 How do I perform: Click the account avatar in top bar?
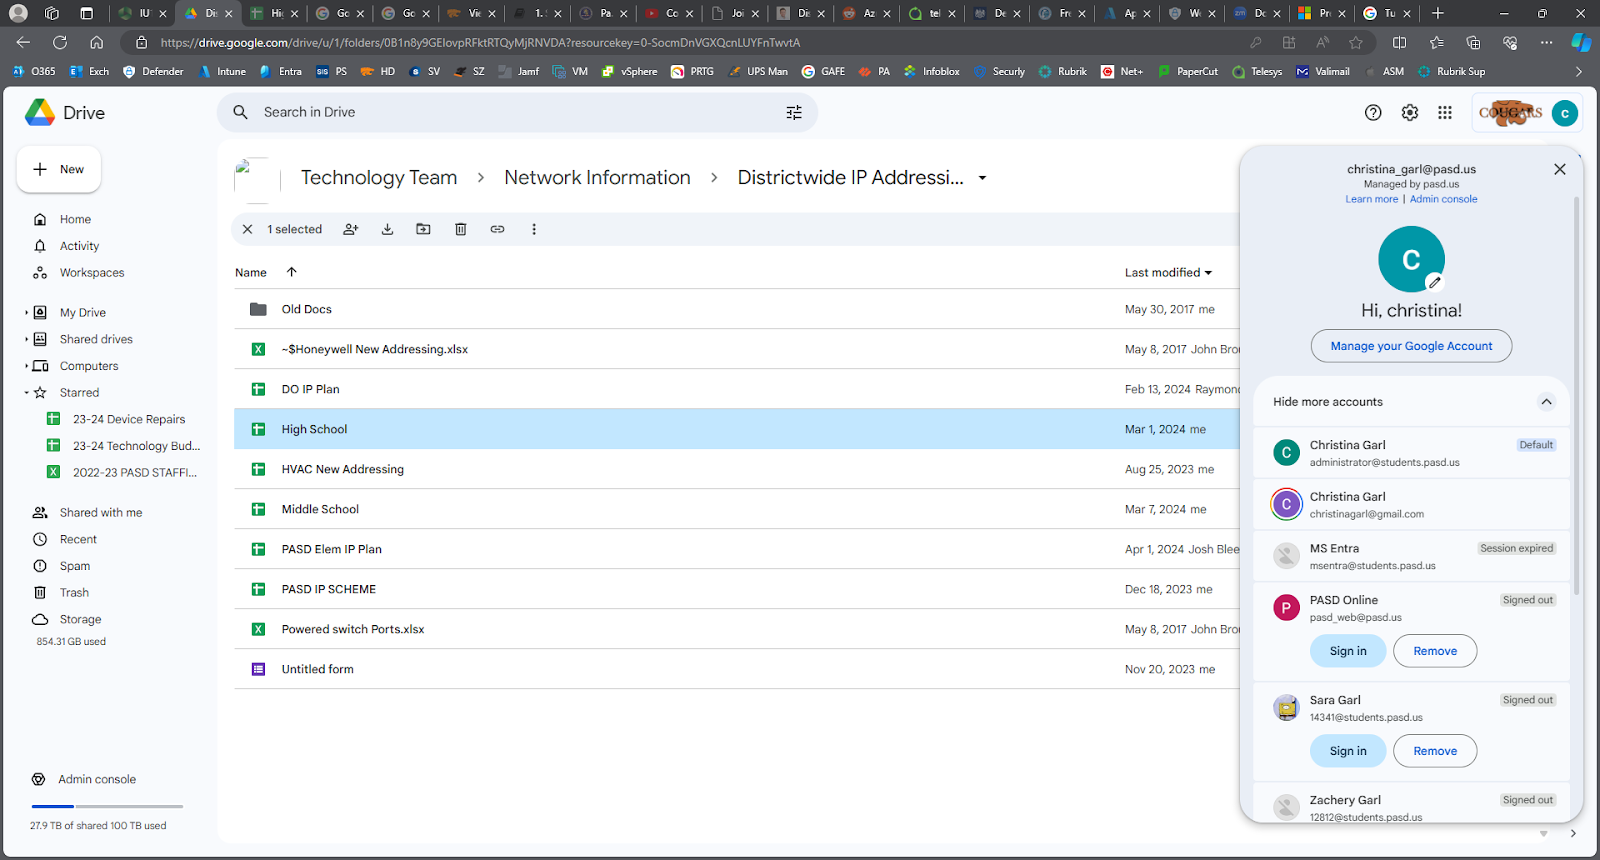point(1565,113)
